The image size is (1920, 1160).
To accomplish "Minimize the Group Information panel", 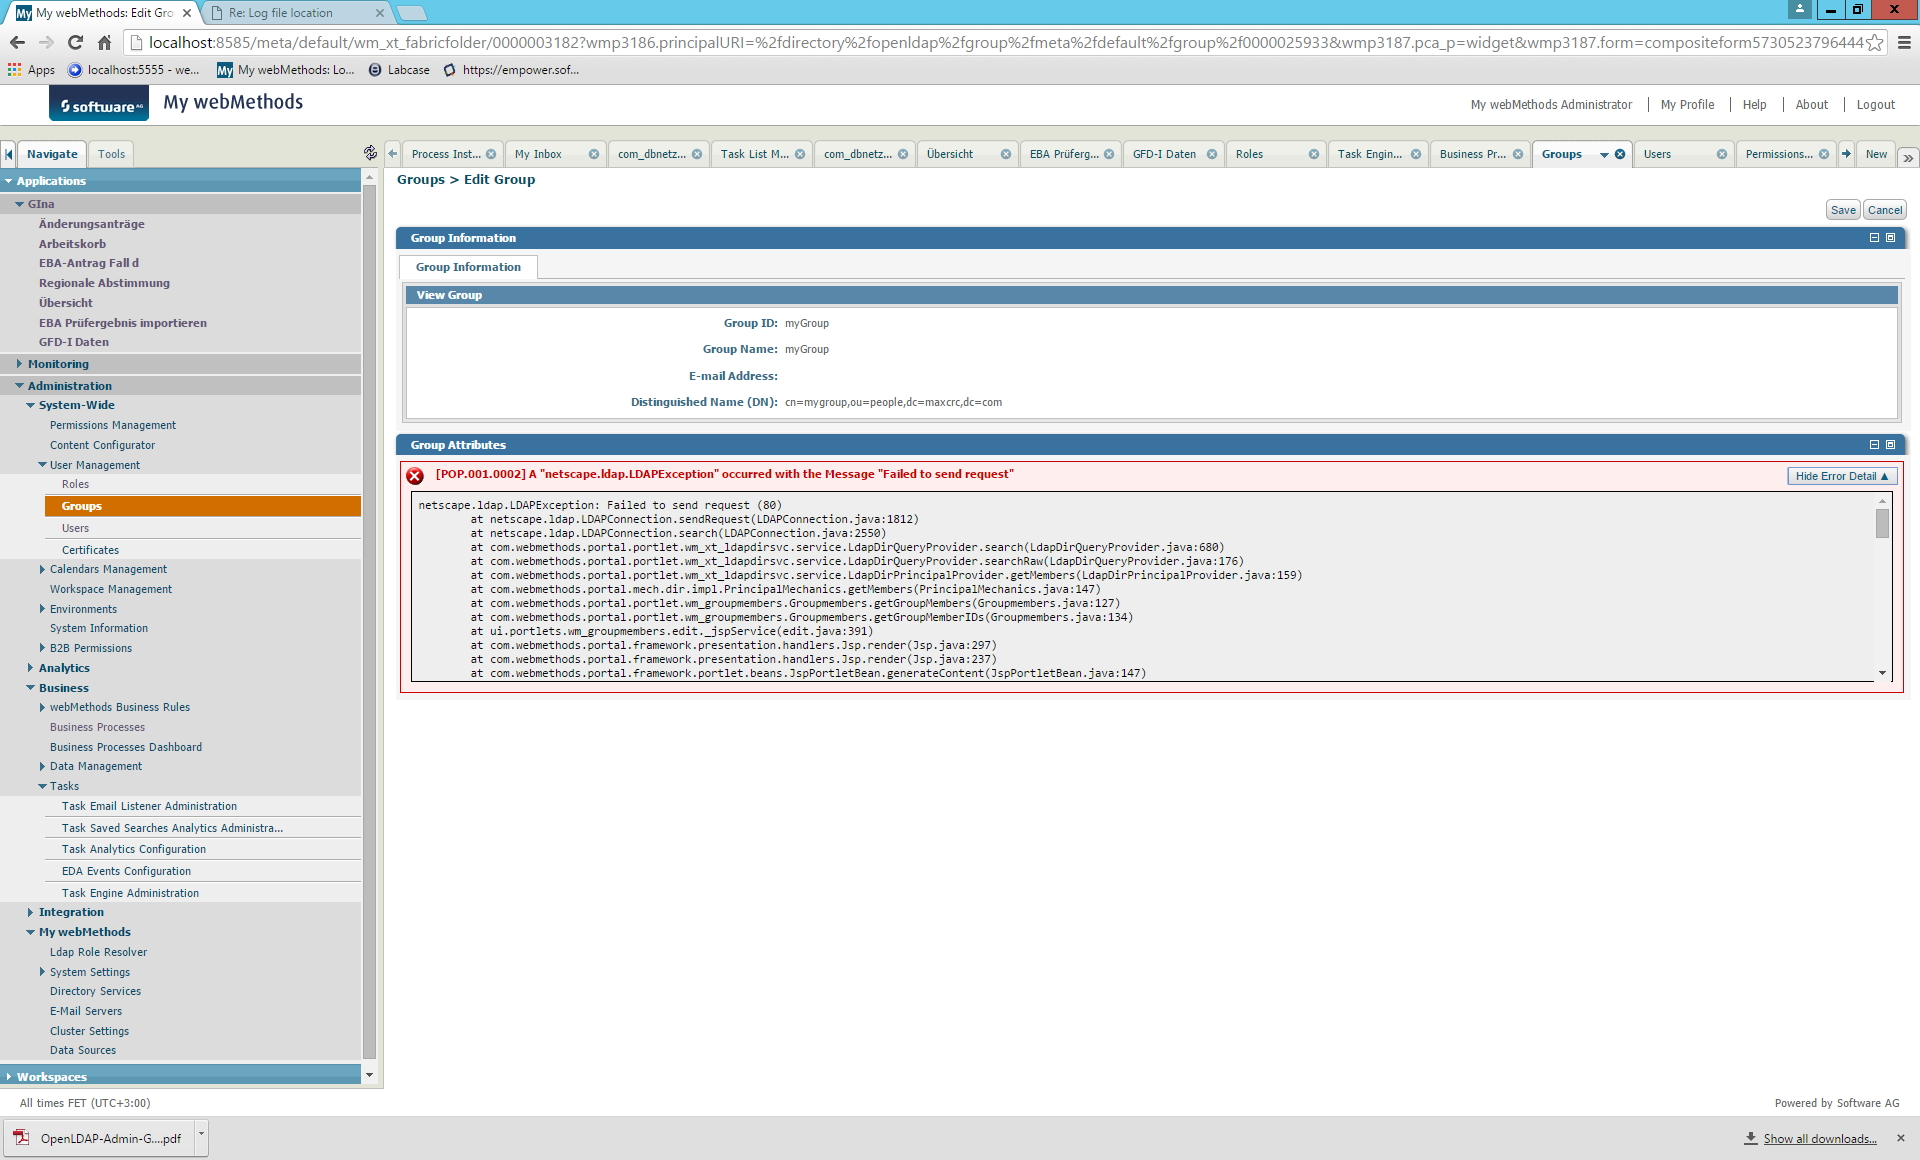I will coord(1874,238).
